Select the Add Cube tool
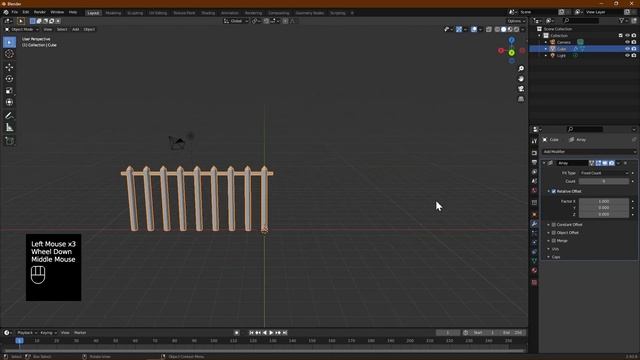This screenshot has width=640, height=360. (9, 141)
